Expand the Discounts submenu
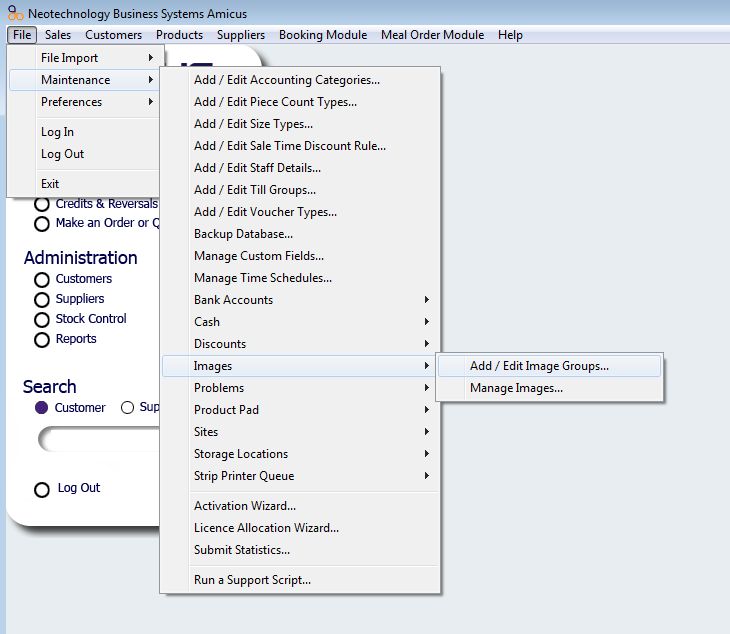 300,344
